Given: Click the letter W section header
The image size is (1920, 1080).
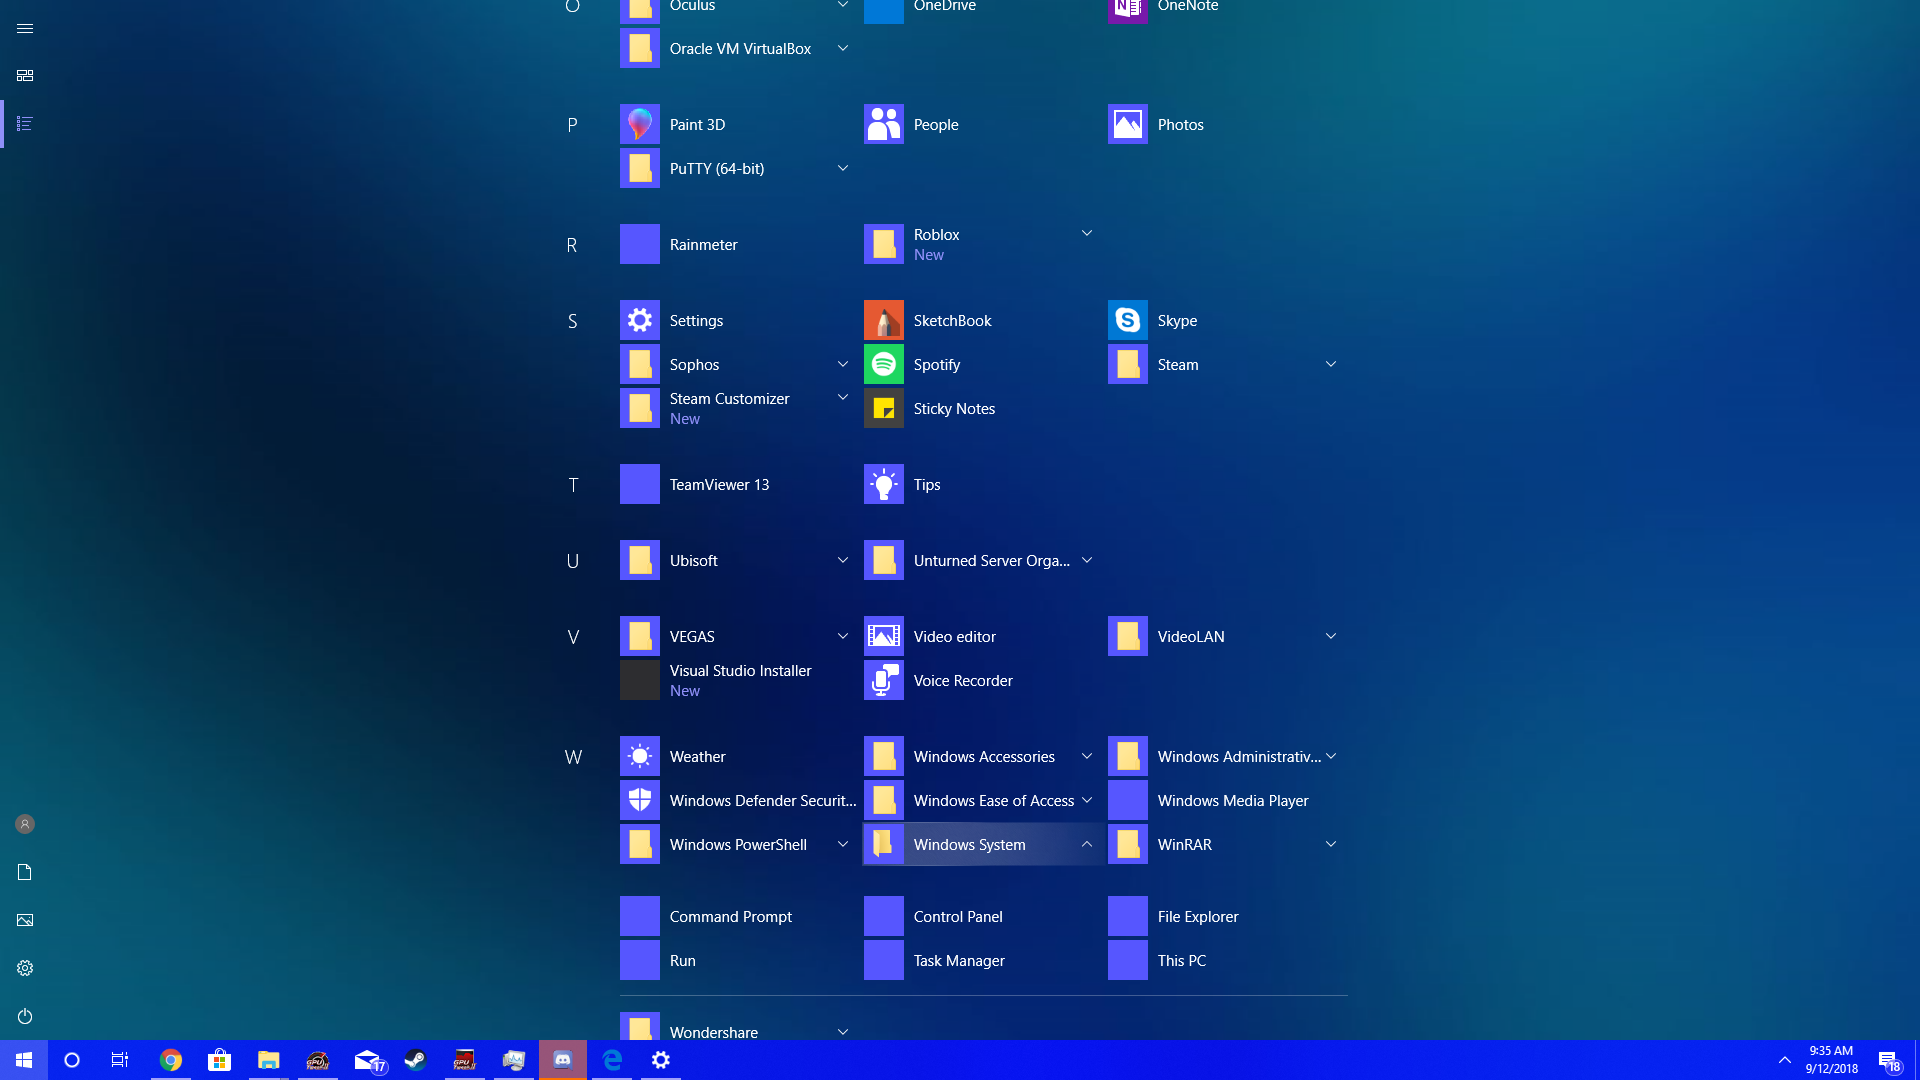Looking at the screenshot, I should pos(573,757).
